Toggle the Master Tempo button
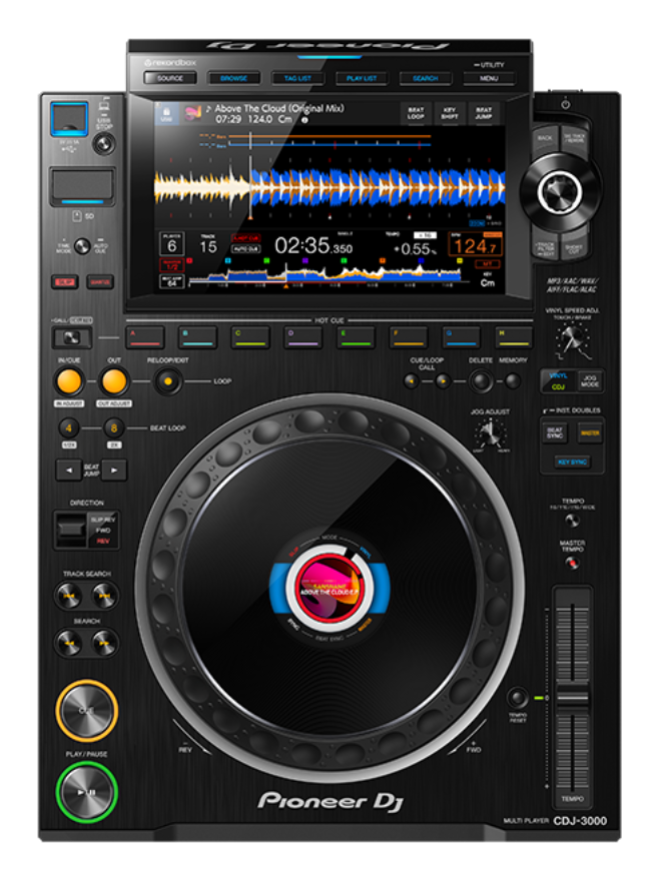This screenshot has height=880, width=660. (572, 562)
